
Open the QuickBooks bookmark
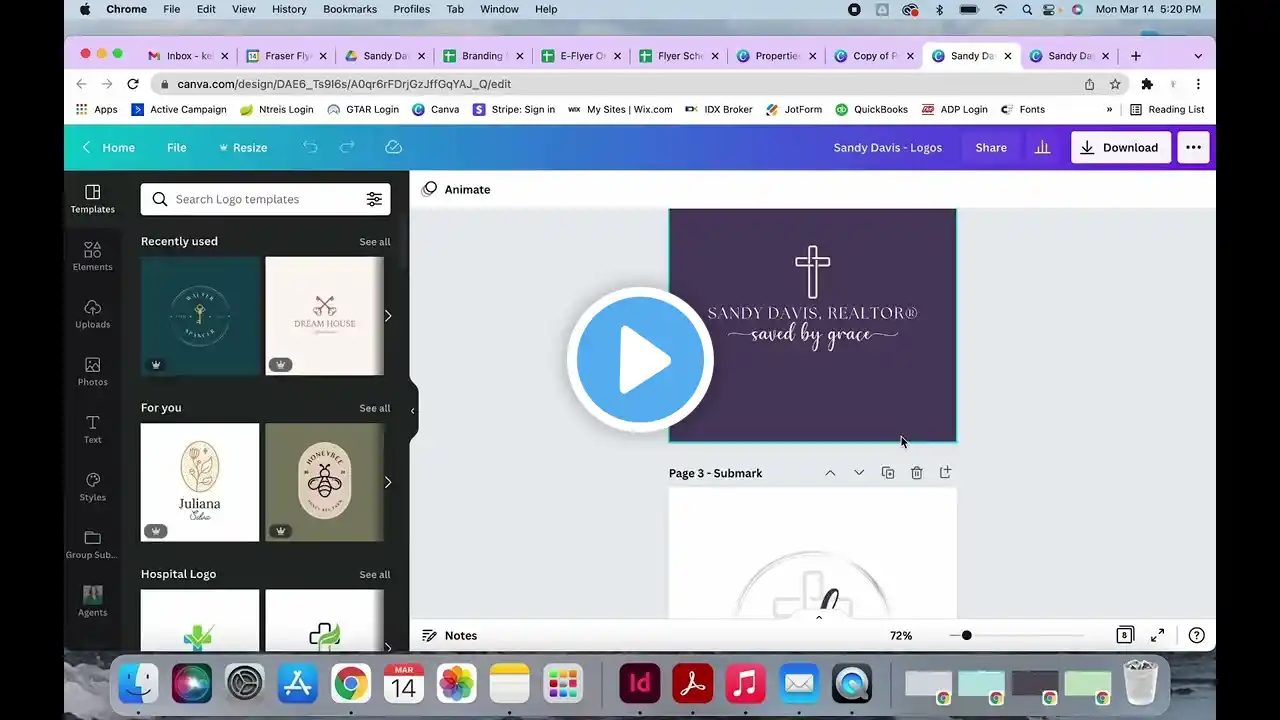click(871, 109)
